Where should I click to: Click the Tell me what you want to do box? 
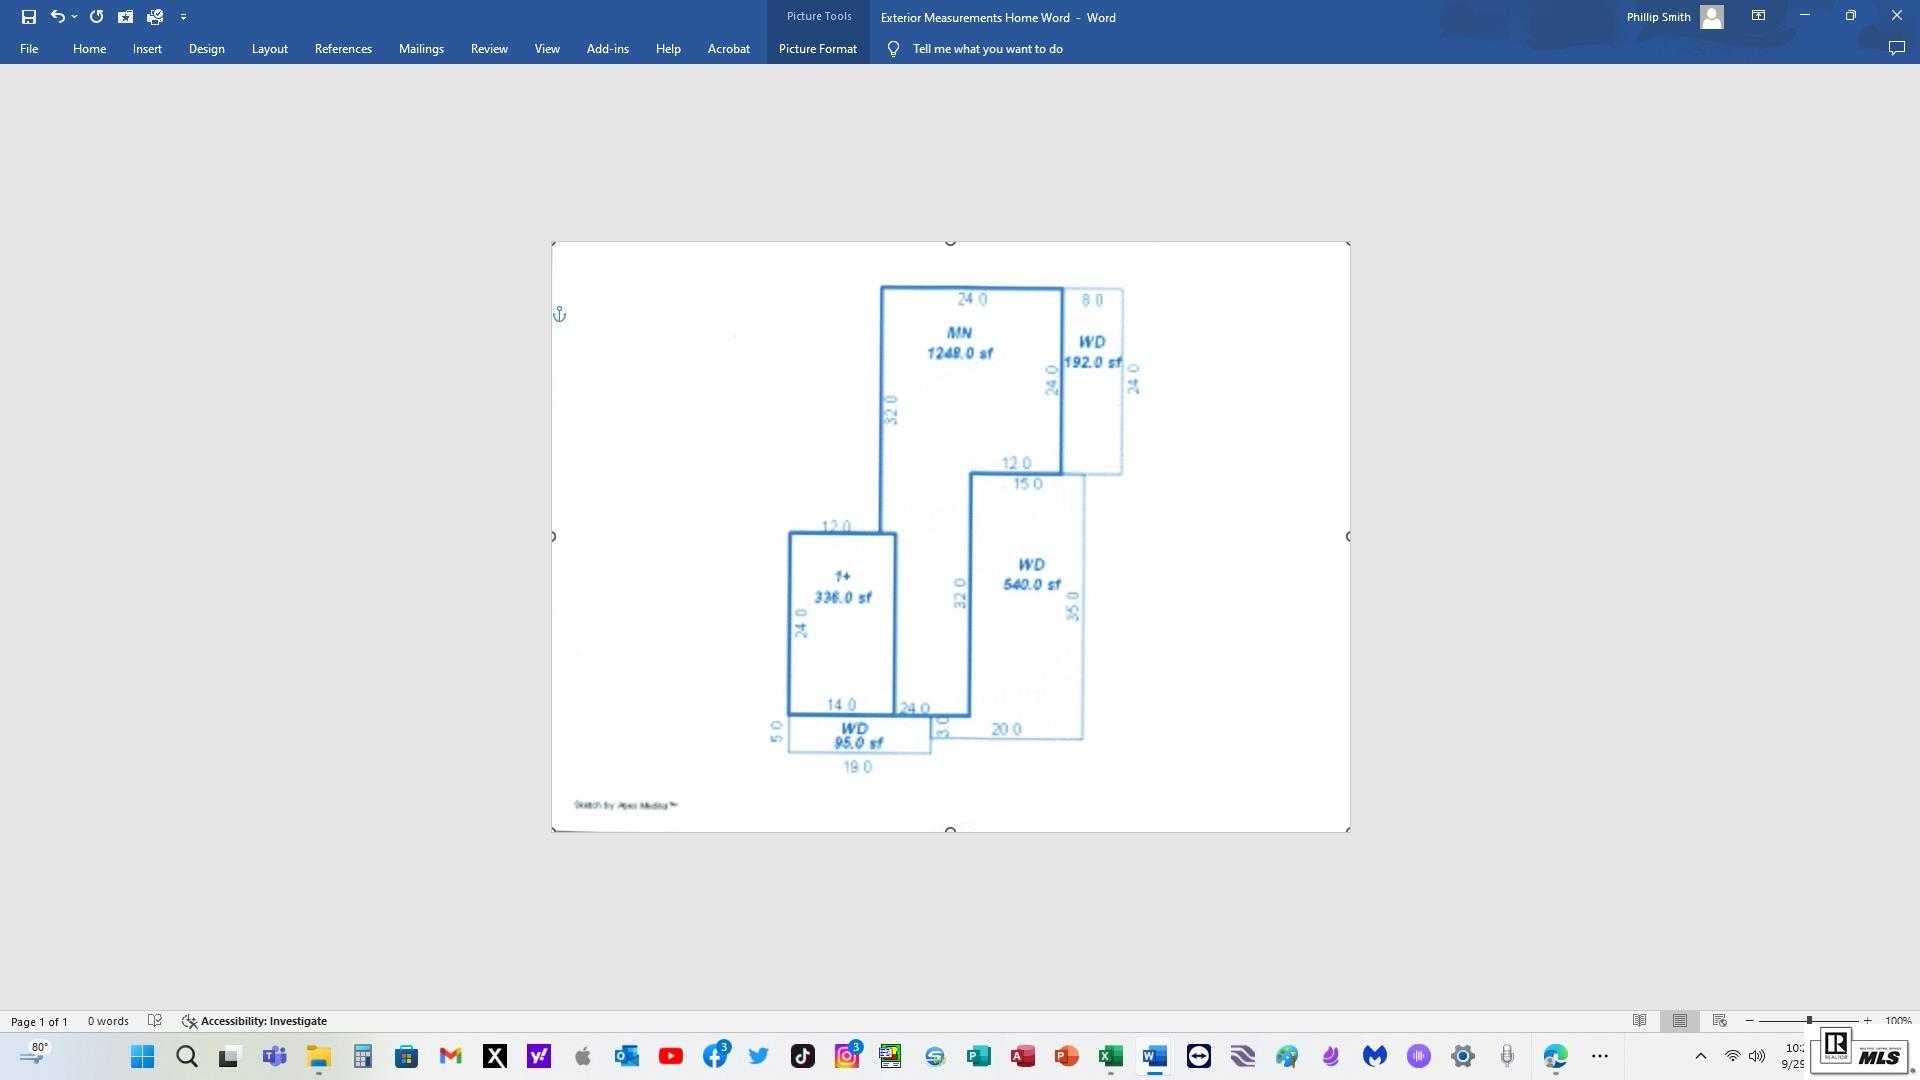[987, 48]
